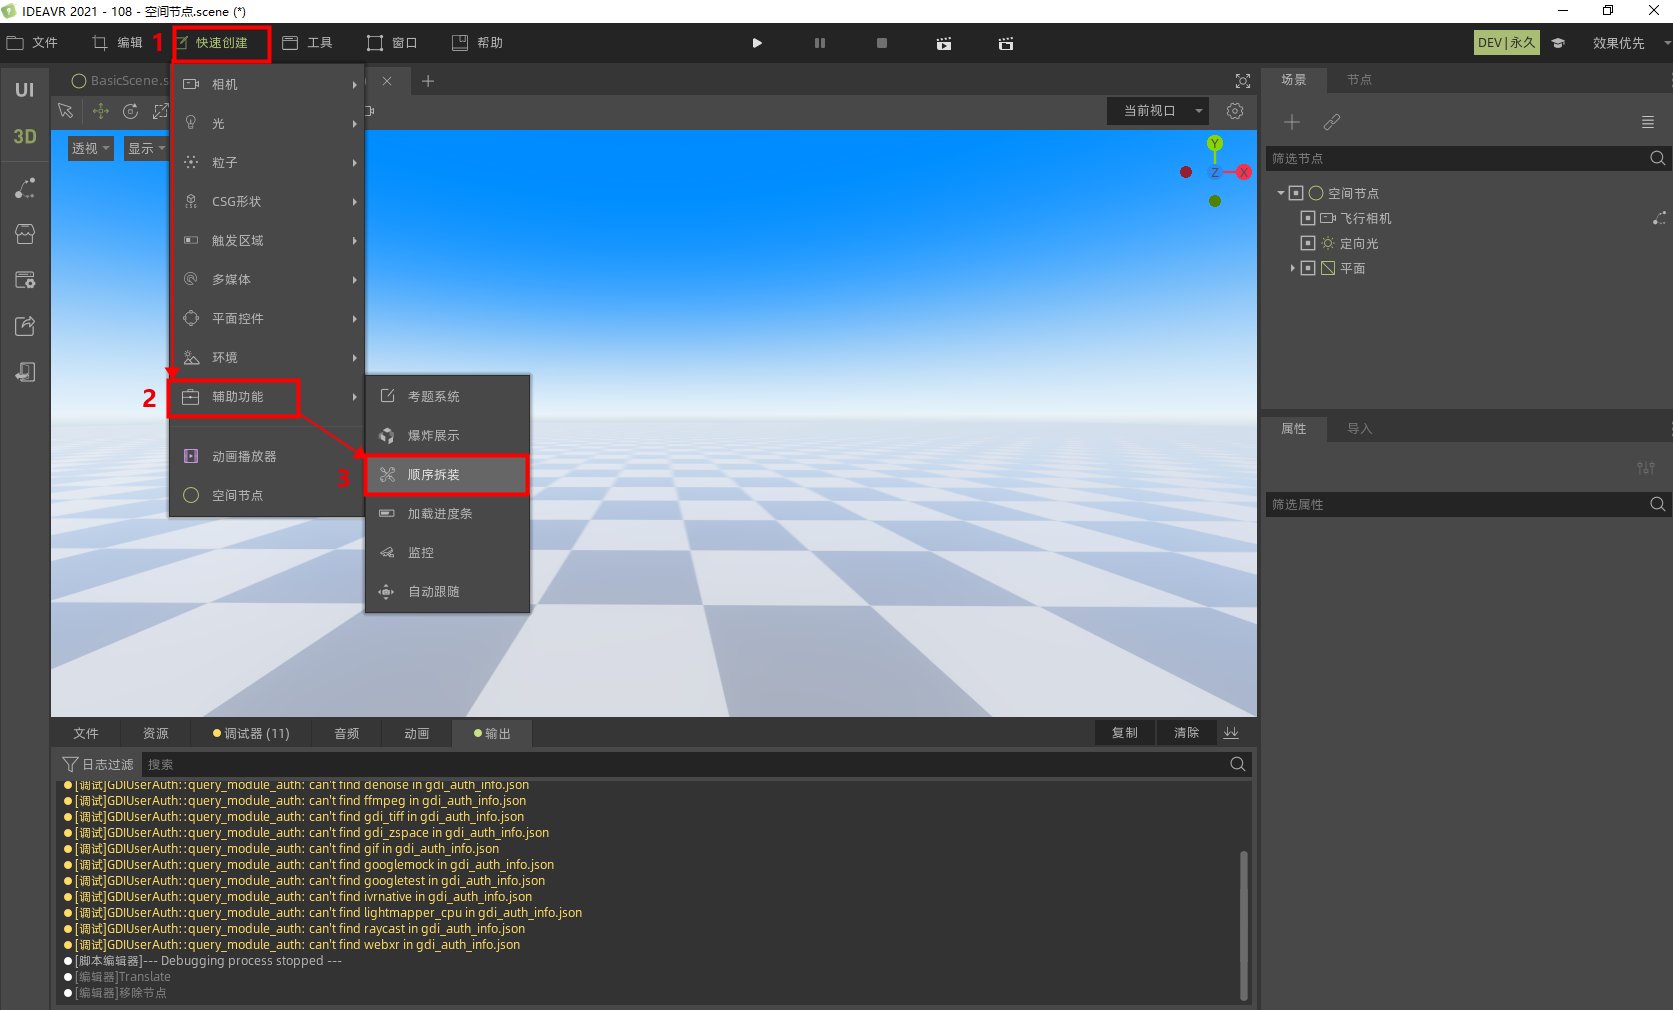The width and height of the screenshot is (1673, 1010).
Task: Click the path icon beside 飞行相机
Action: (x=1659, y=218)
